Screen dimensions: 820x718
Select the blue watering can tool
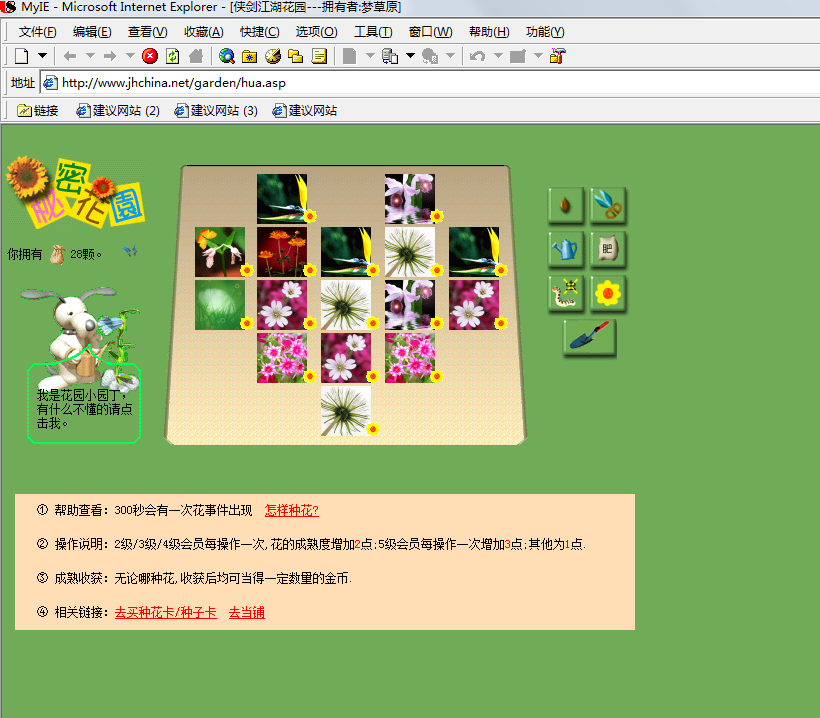tap(566, 249)
